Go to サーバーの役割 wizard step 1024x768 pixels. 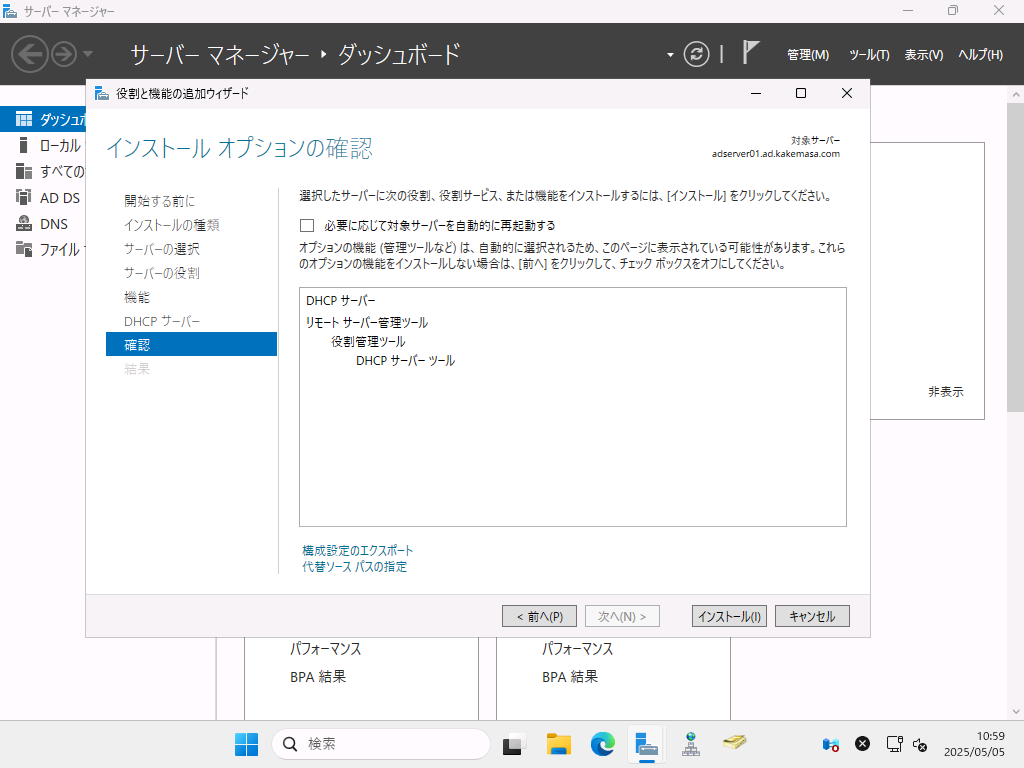coord(161,273)
